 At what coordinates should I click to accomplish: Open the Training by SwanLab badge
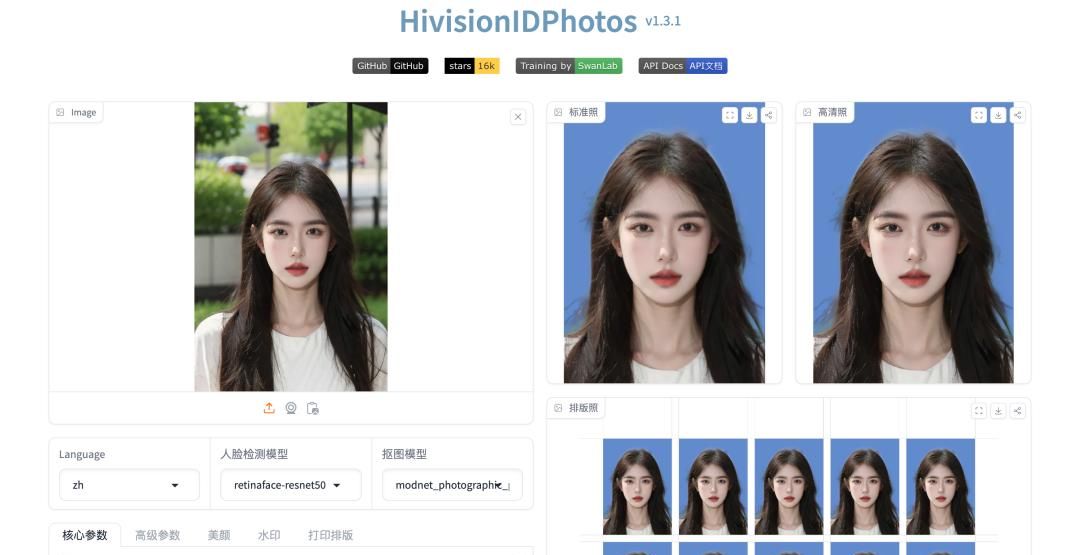[x=569, y=66]
